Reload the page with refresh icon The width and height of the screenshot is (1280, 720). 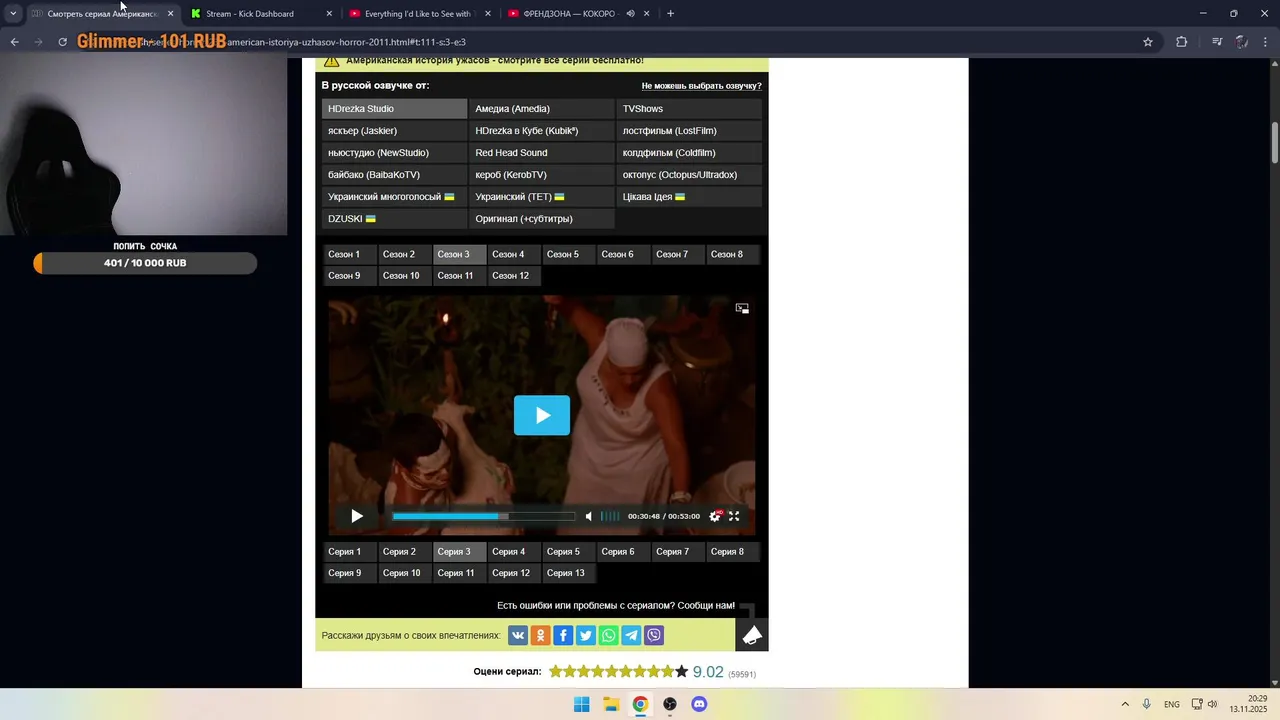(62, 42)
